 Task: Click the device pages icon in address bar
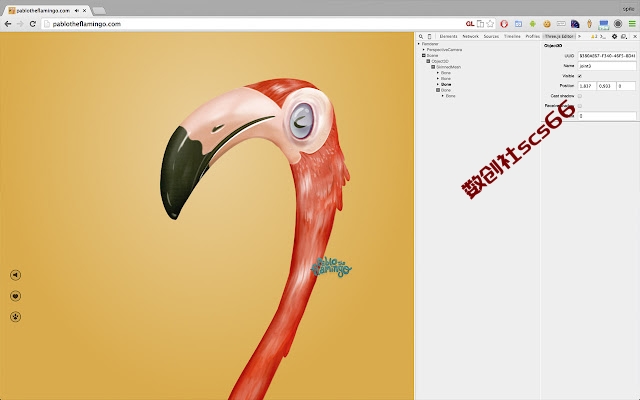pos(480,24)
